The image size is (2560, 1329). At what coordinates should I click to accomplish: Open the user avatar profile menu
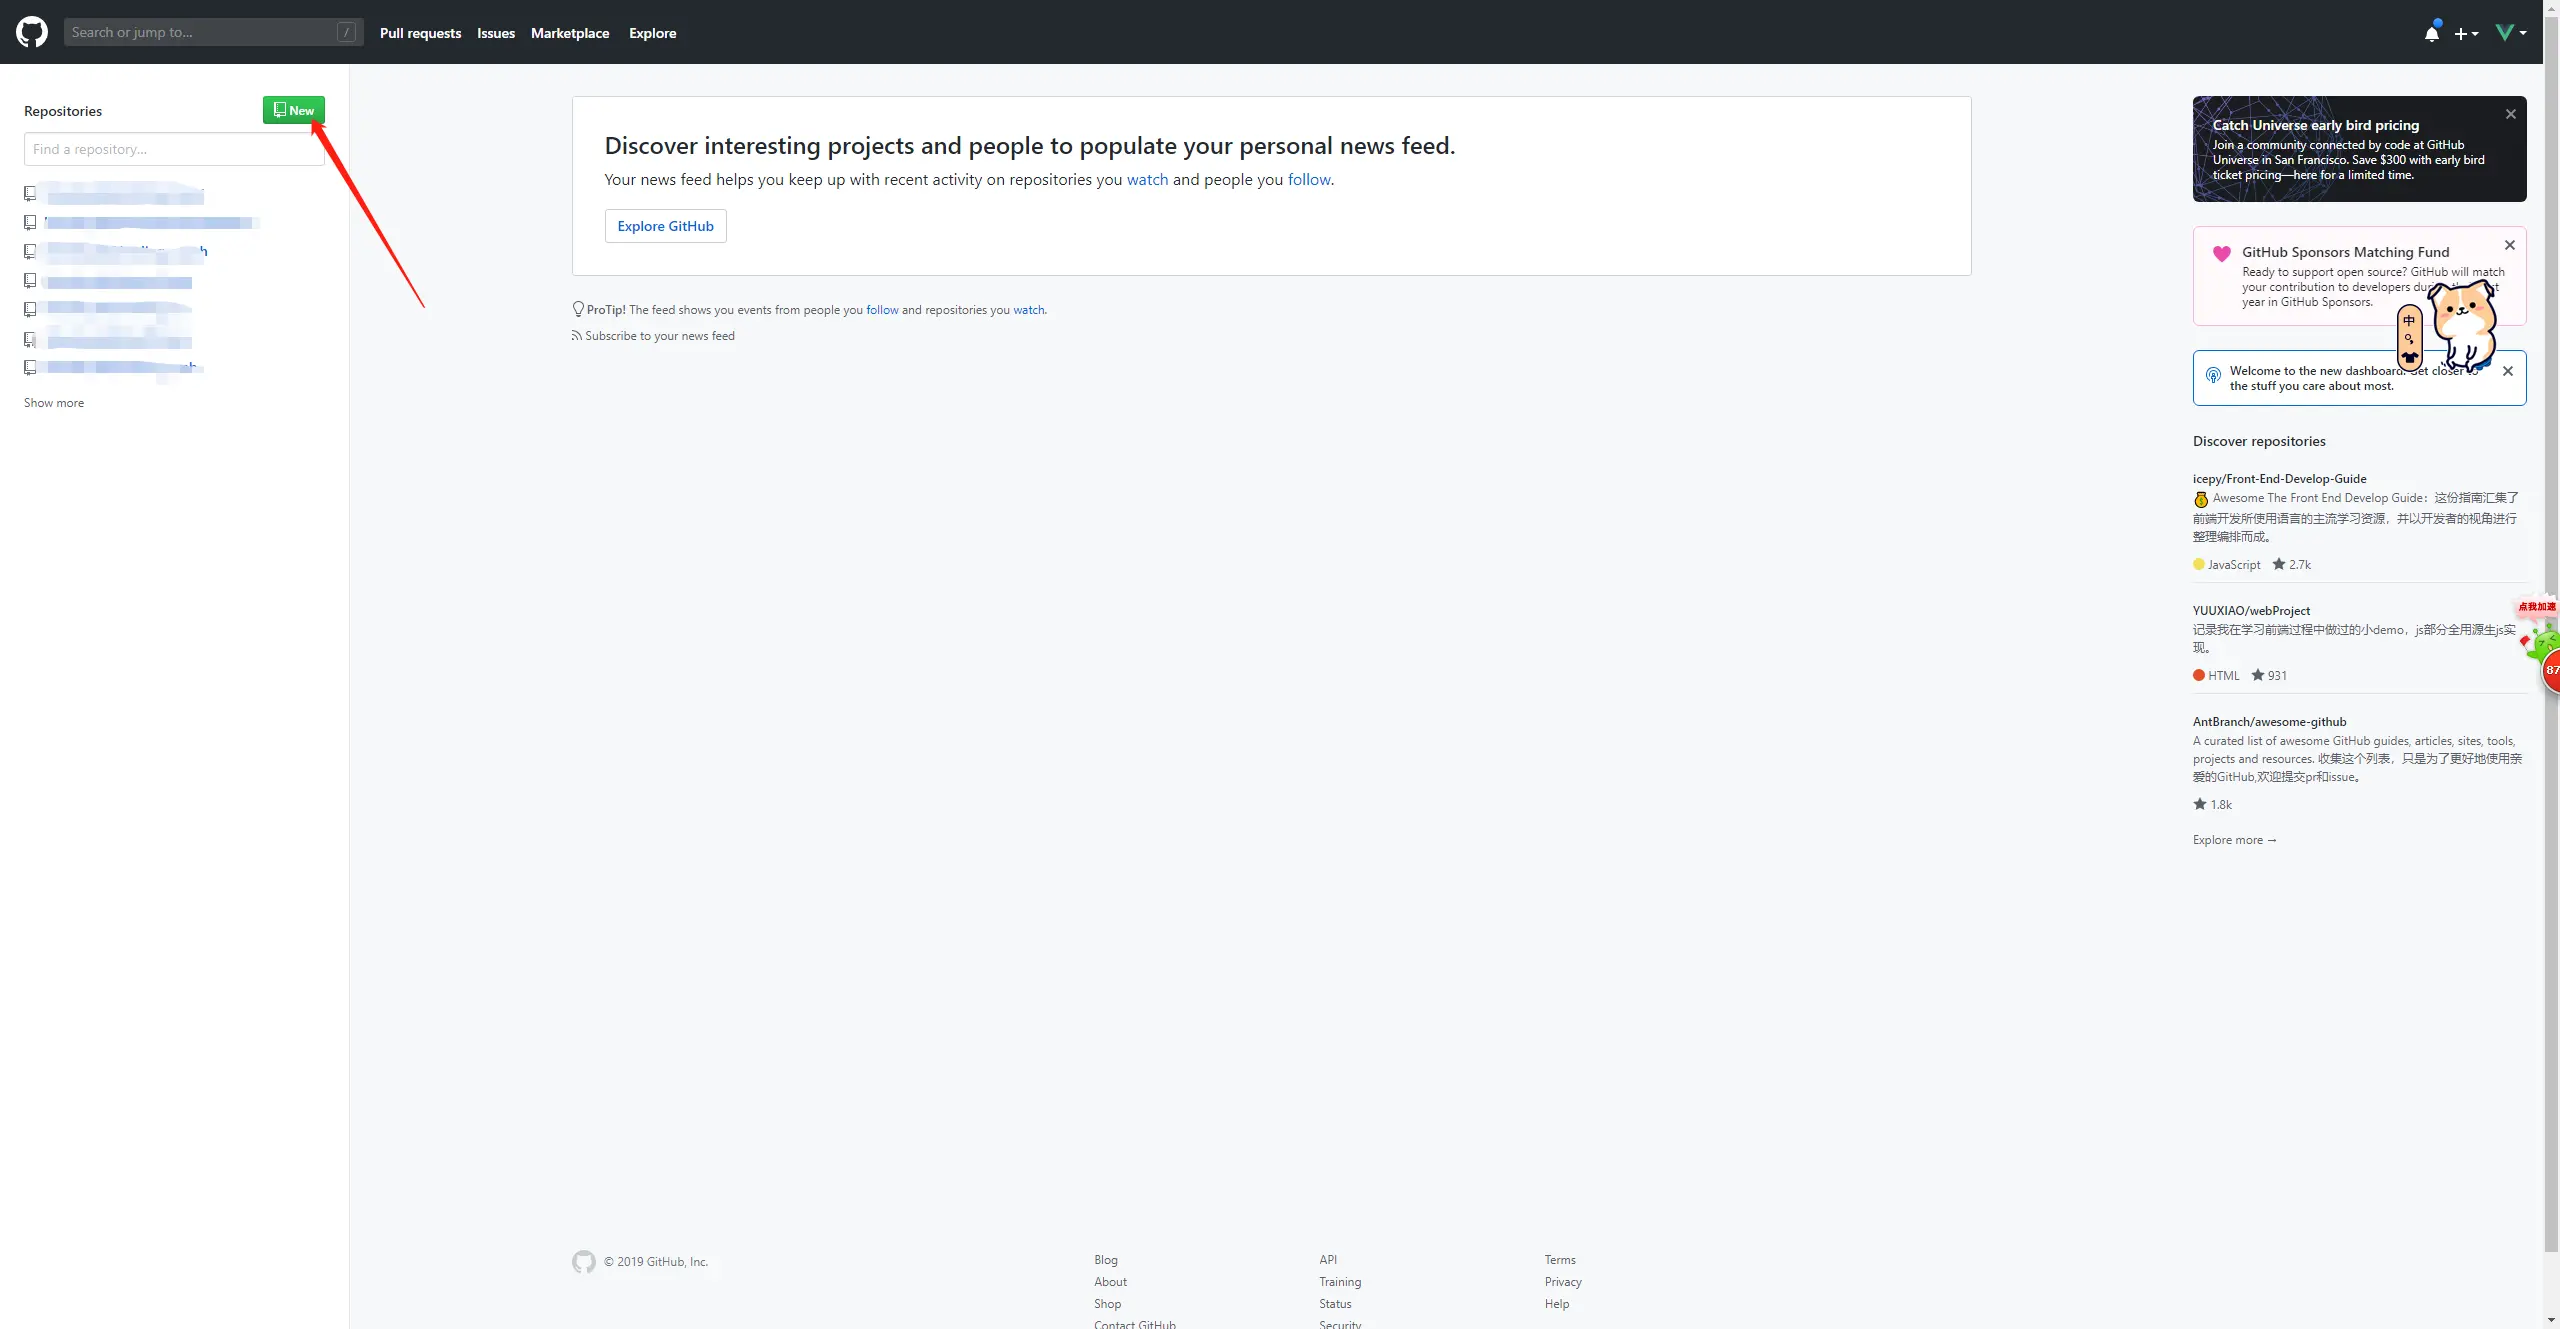coord(2510,33)
